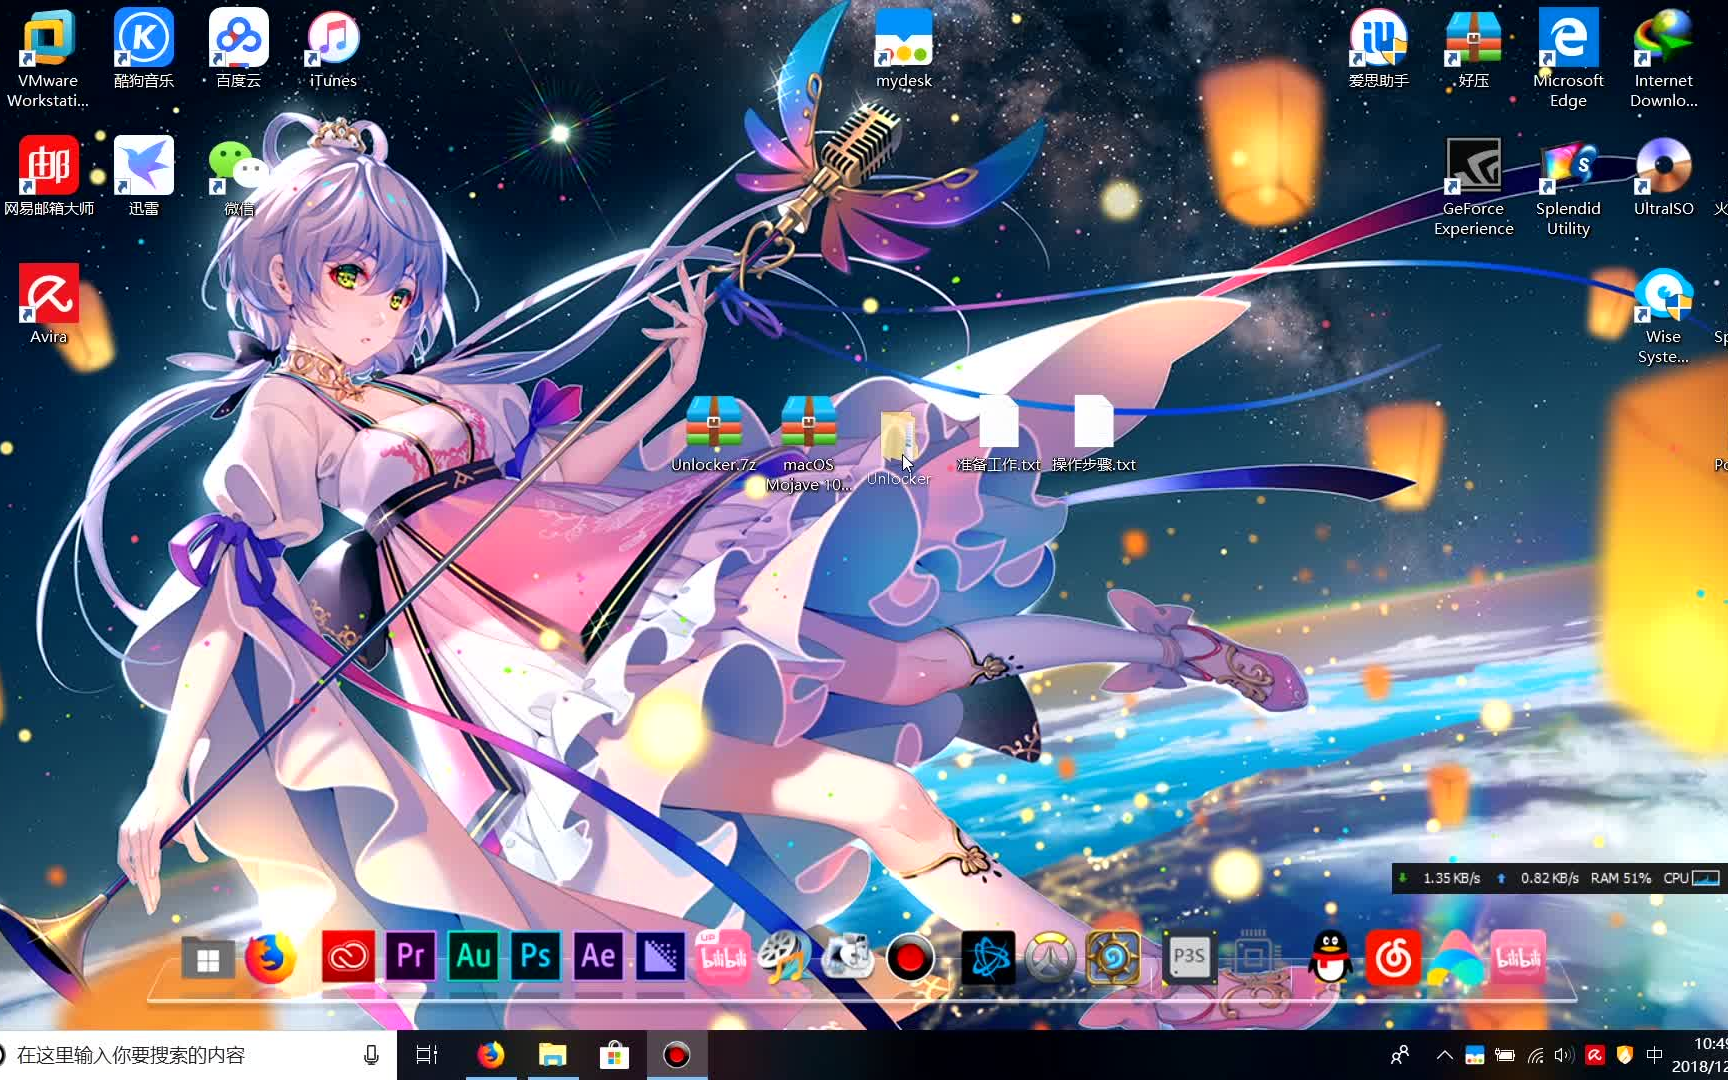Open the volume control tray icon
The height and width of the screenshot is (1080, 1728).
(x=1564, y=1055)
